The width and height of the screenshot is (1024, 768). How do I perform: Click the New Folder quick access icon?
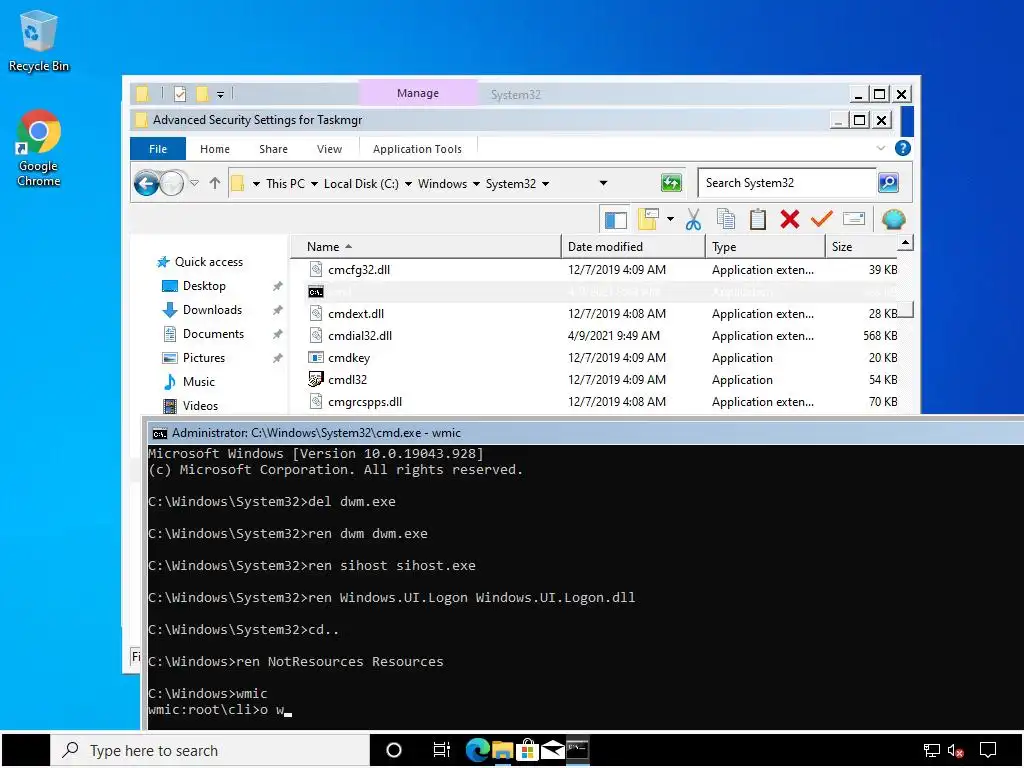[x=202, y=94]
